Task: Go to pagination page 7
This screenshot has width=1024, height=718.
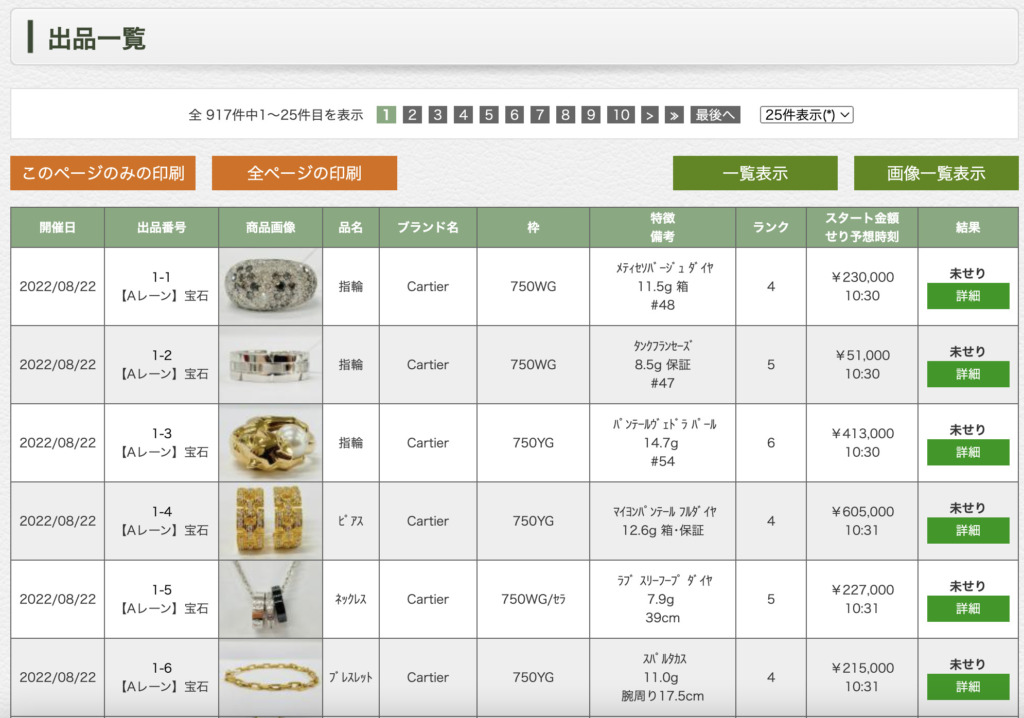Action: [539, 115]
